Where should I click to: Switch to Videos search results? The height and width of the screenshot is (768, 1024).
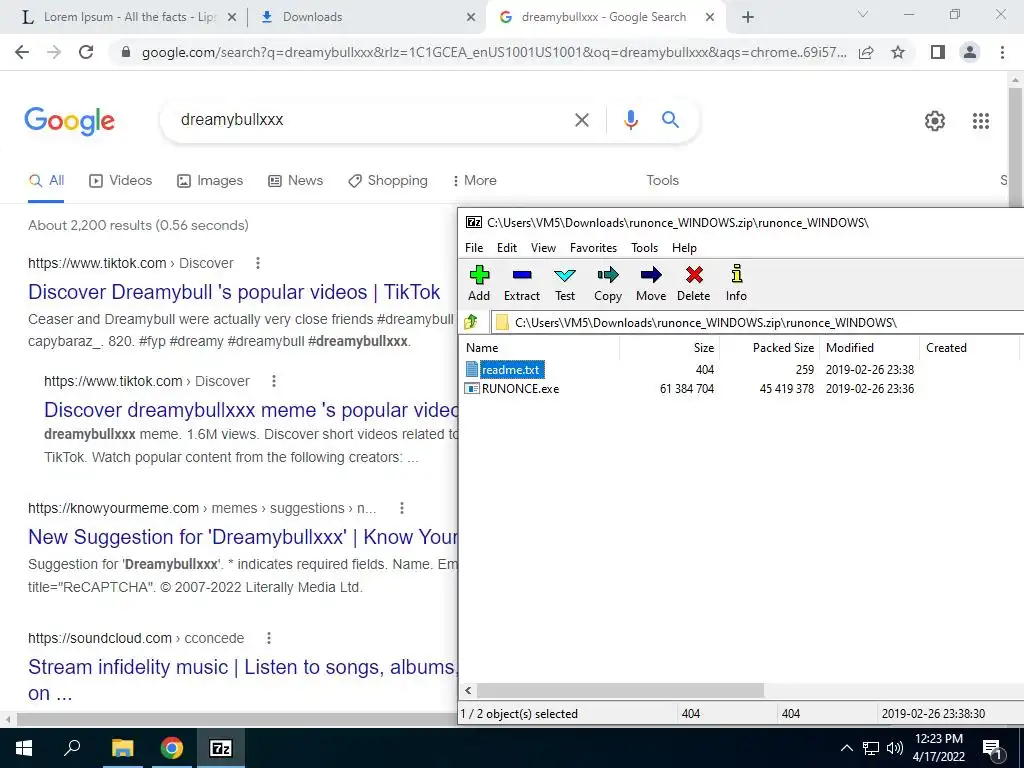121,181
